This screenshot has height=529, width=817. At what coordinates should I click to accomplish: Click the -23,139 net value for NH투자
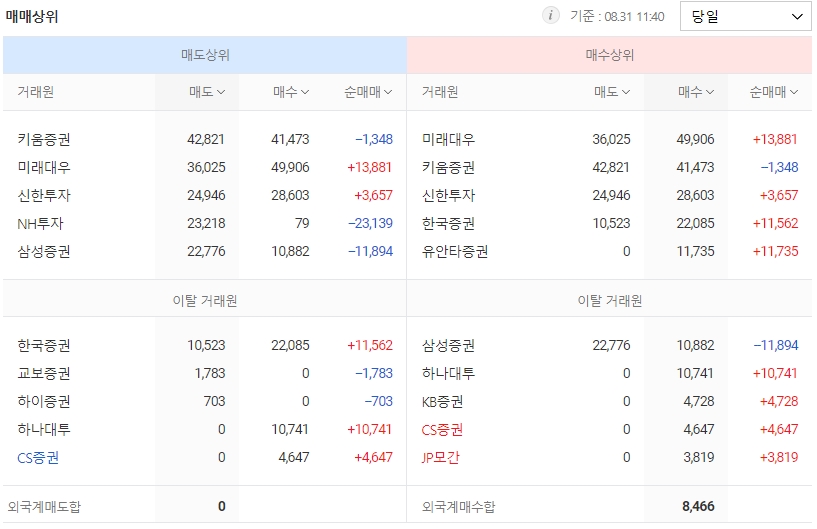pyautogui.click(x=370, y=224)
